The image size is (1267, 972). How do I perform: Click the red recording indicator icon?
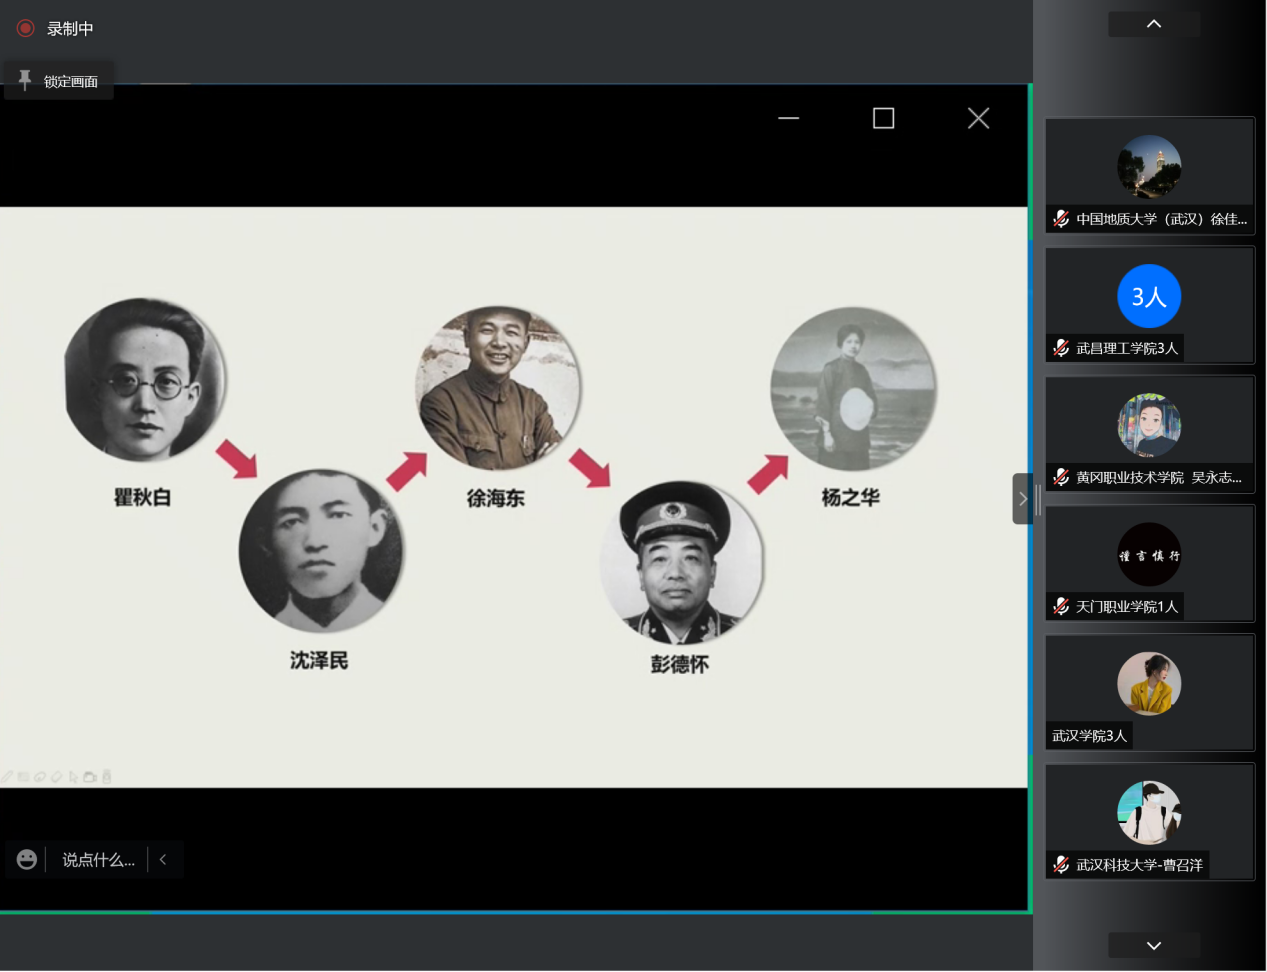26,28
